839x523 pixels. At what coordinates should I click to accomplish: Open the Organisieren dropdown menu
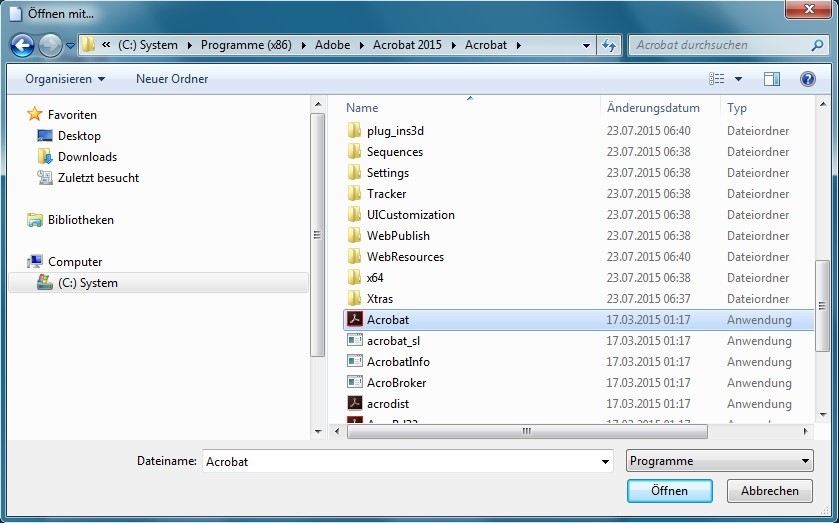pyautogui.click(x=65, y=79)
